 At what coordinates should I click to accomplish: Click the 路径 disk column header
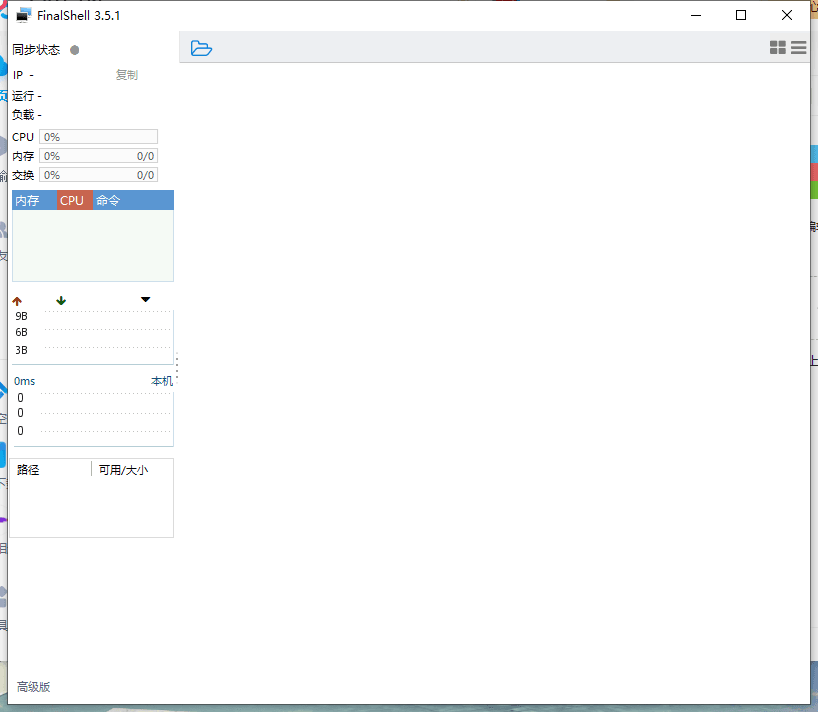click(28, 470)
